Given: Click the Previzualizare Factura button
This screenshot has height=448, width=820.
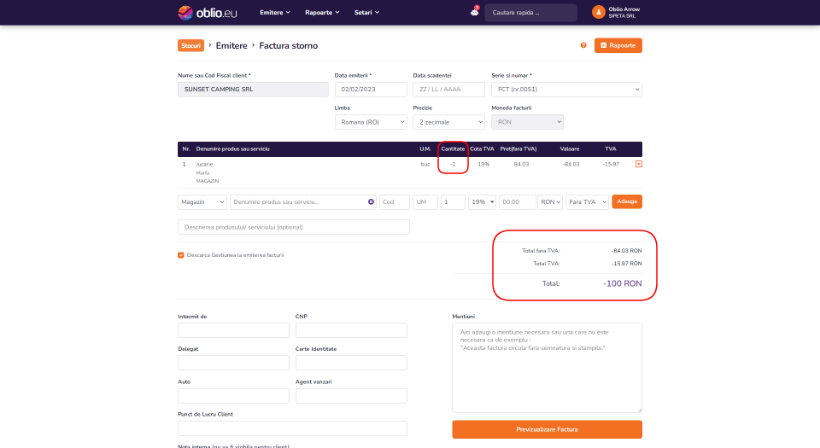Looking at the screenshot, I should pos(547,429).
